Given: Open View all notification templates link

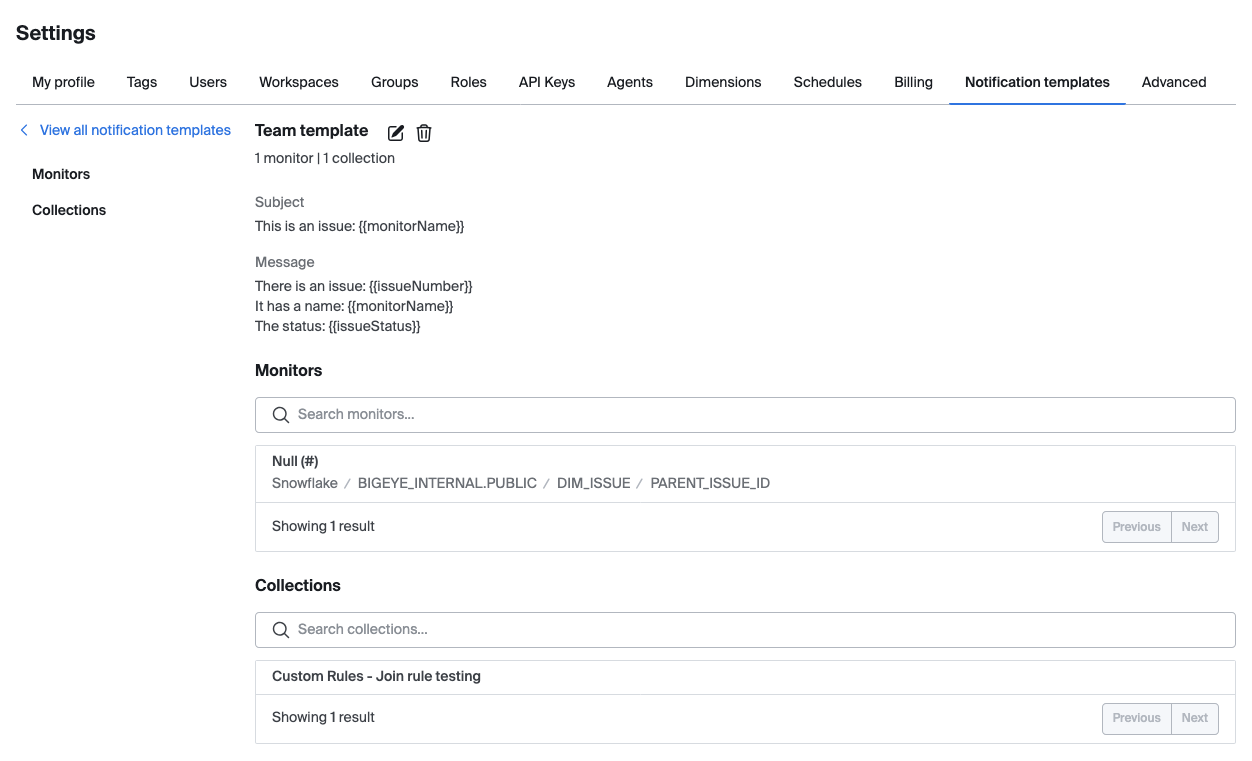Looking at the screenshot, I should click(x=135, y=130).
